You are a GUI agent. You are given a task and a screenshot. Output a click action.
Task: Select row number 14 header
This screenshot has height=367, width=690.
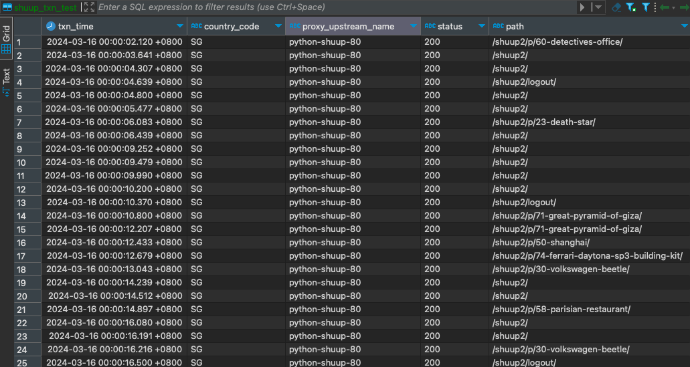coord(28,216)
